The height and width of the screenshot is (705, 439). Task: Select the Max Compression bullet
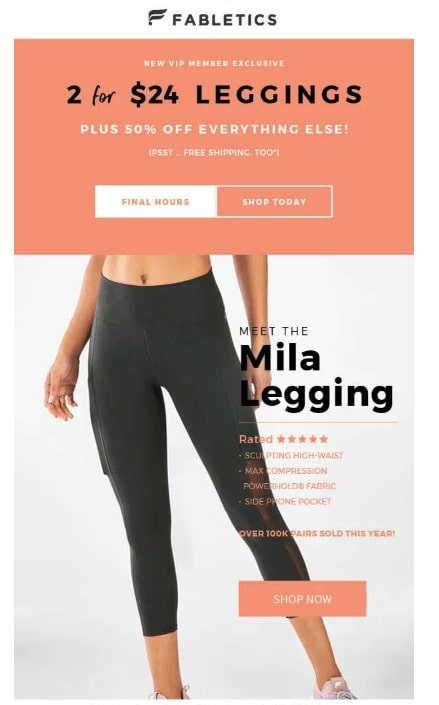point(283,471)
